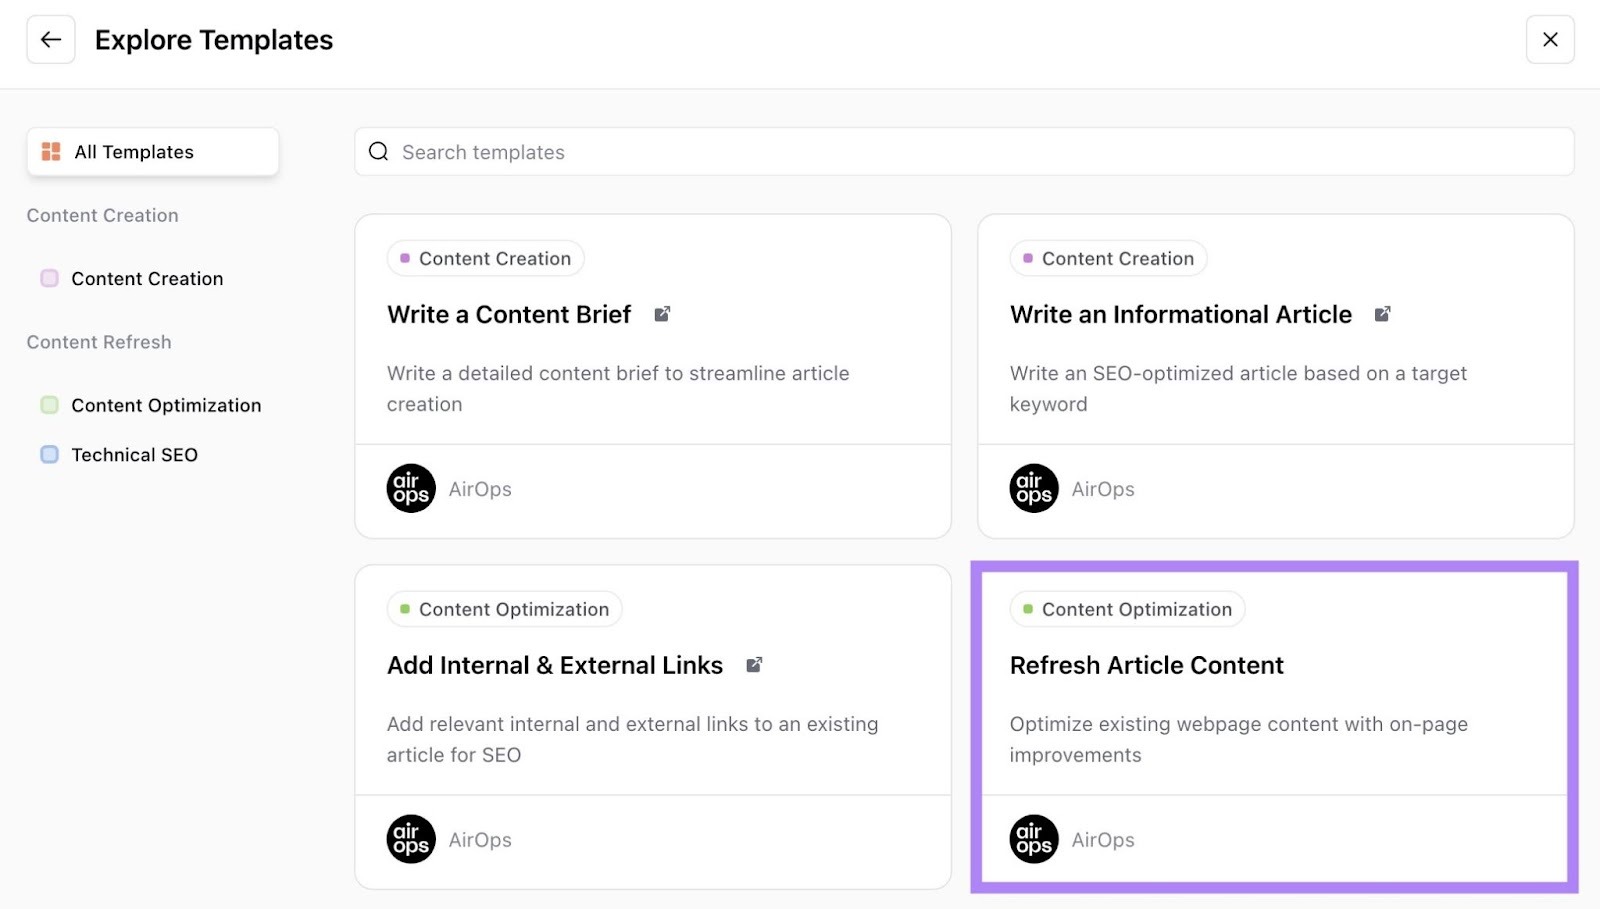Click the back arrow icon
1600x909 pixels.
(50, 39)
